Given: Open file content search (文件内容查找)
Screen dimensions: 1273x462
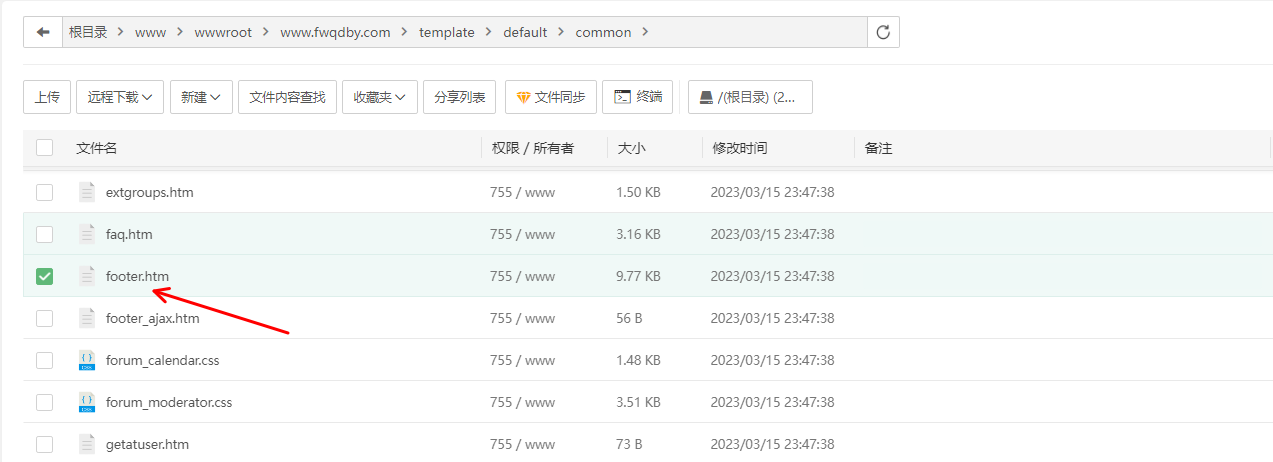Looking at the screenshot, I should click(287, 97).
